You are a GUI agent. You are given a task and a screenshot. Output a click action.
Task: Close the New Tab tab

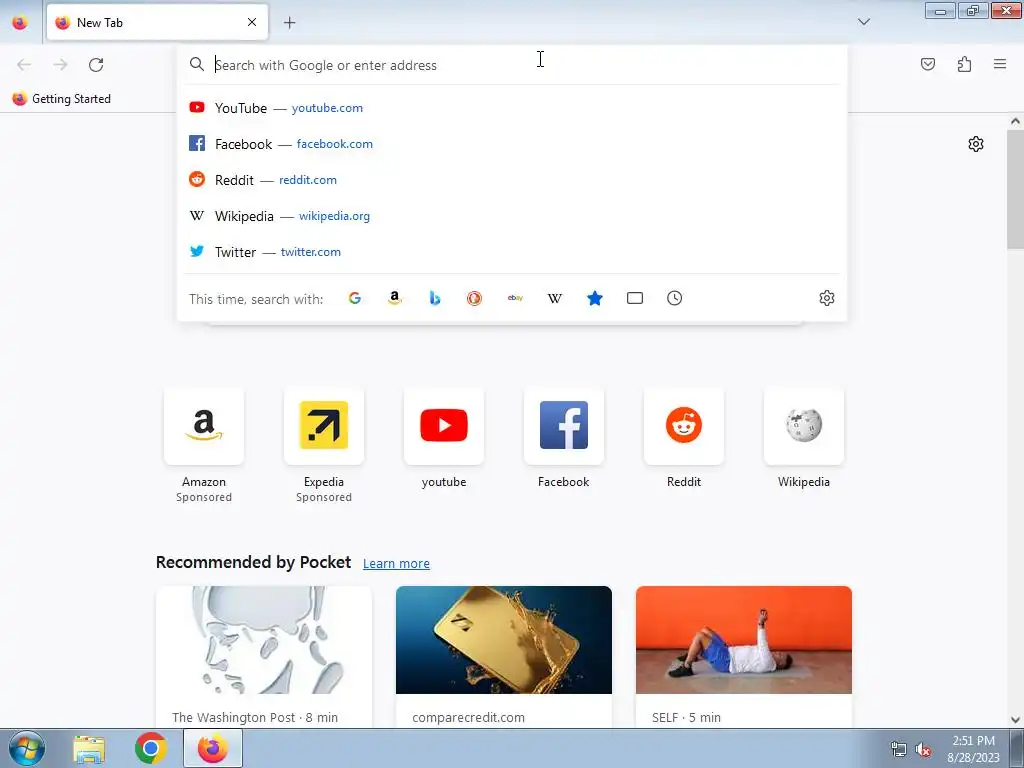tap(252, 22)
